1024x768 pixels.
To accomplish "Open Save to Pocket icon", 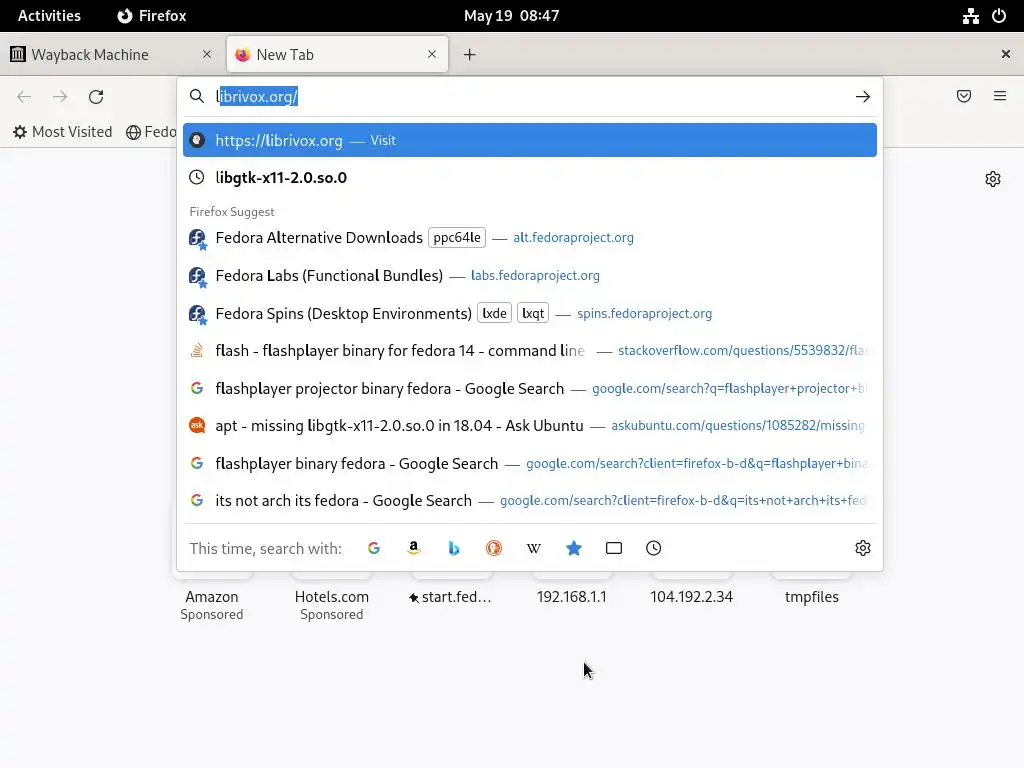I will (964, 97).
